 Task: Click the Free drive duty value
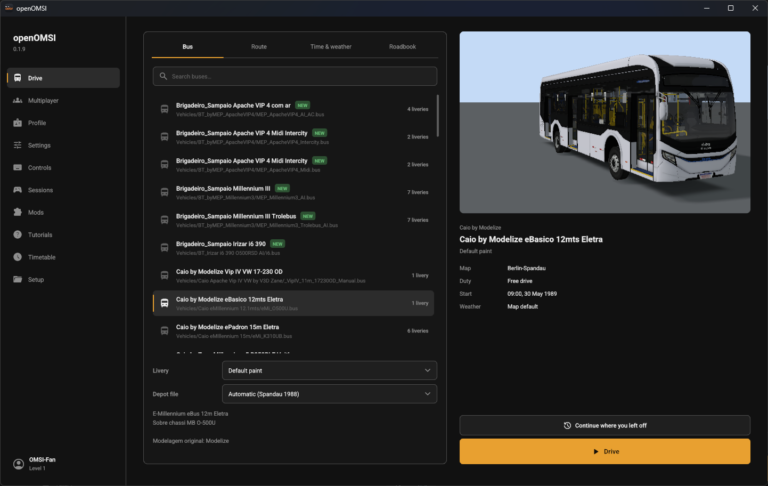pos(520,281)
